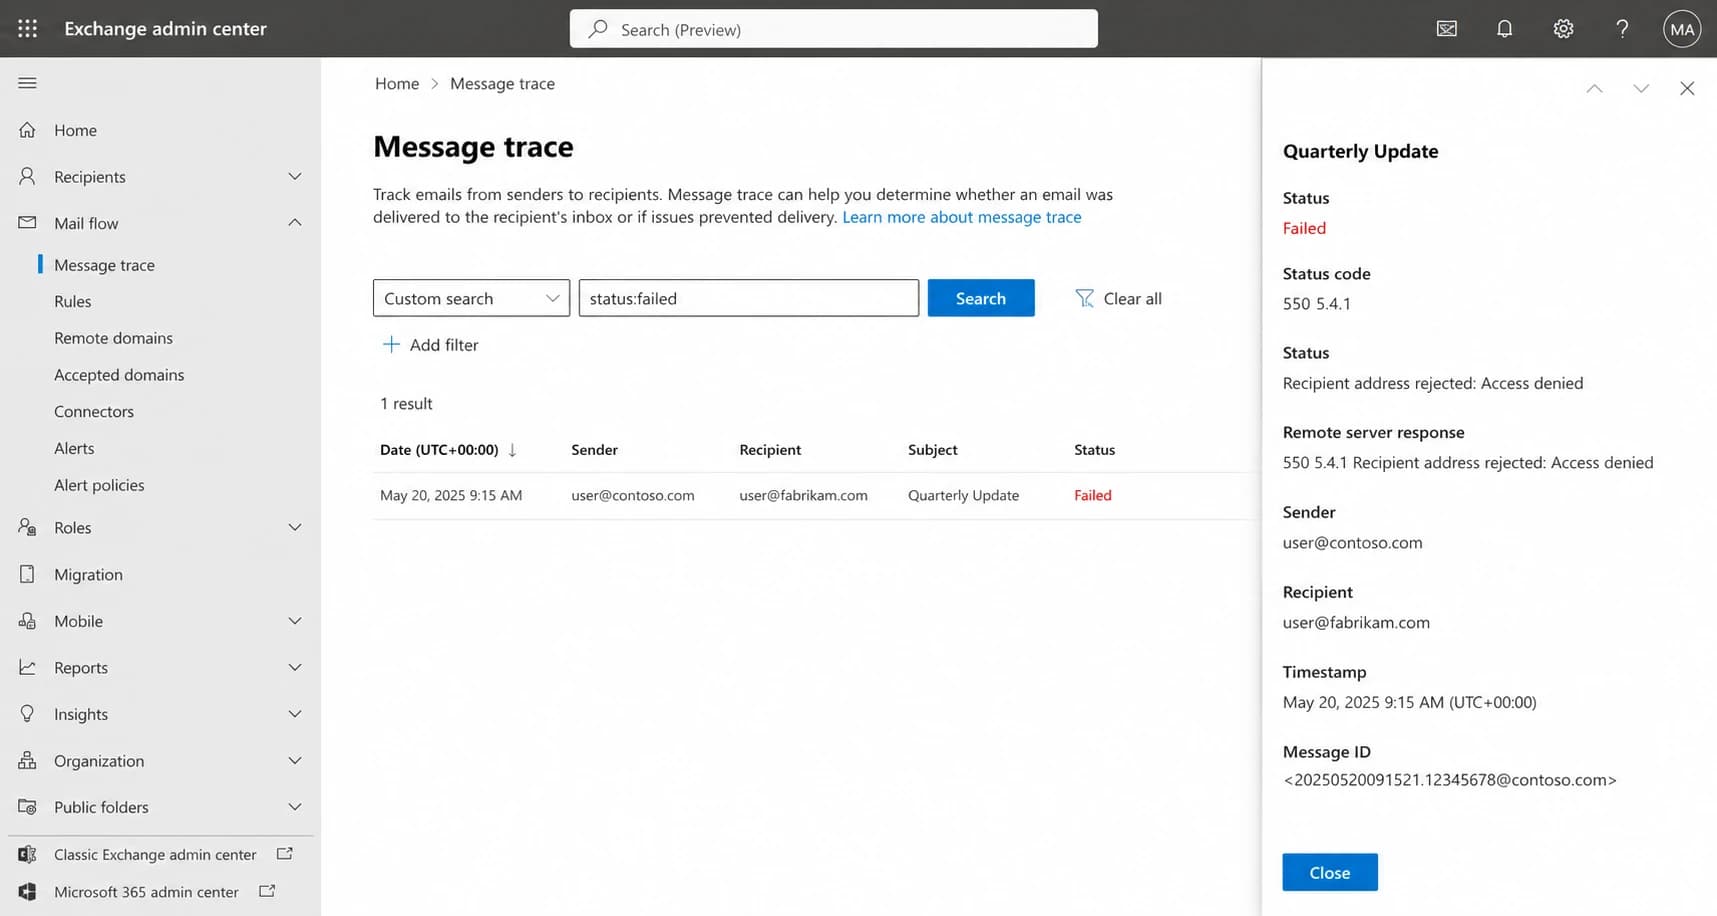
Task: Click the status:failed query field
Action: [748, 298]
